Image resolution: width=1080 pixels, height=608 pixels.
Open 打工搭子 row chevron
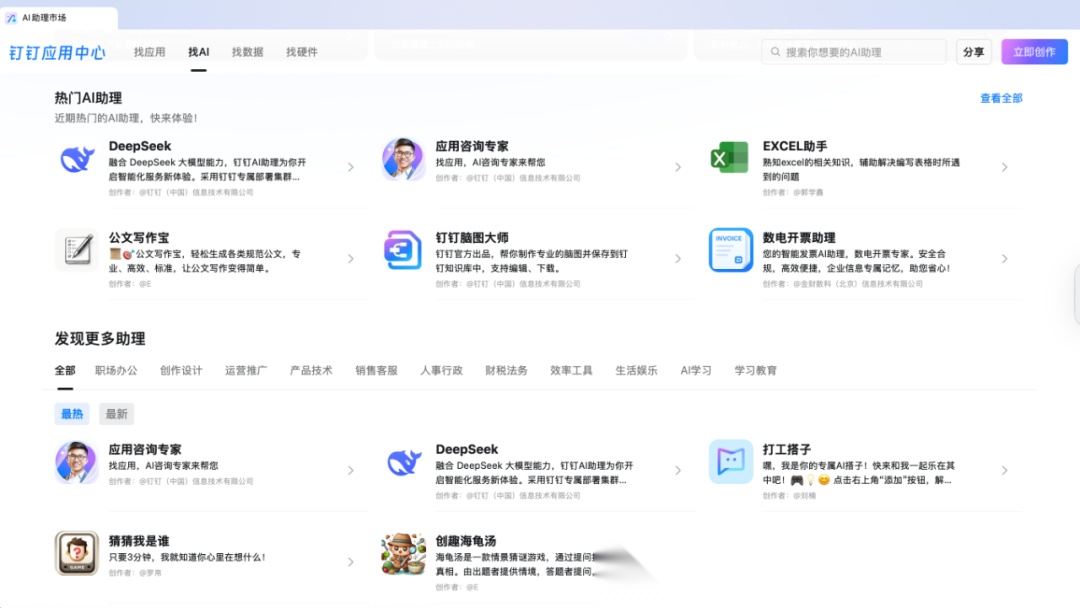(1004, 470)
